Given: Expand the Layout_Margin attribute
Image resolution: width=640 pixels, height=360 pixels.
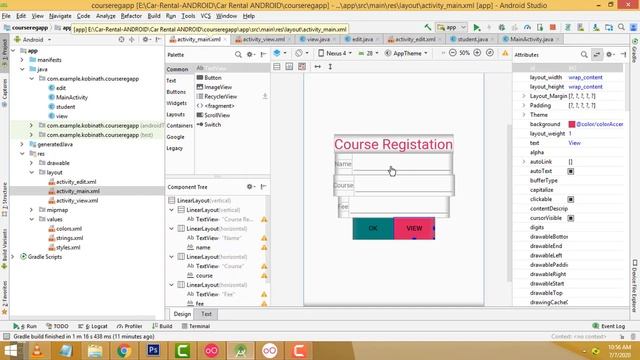Looking at the screenshot, I should [x=524, y=96].
